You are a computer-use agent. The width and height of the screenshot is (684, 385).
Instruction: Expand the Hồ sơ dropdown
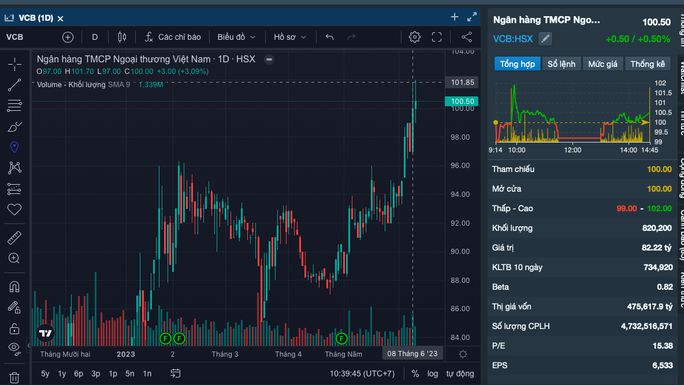click(290, 37)
